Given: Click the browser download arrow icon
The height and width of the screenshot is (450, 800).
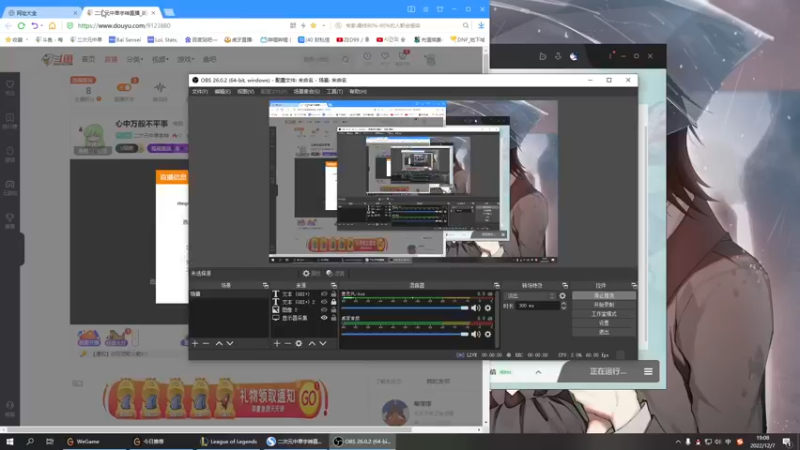Looking at the screenshot, I should point(481,26).
